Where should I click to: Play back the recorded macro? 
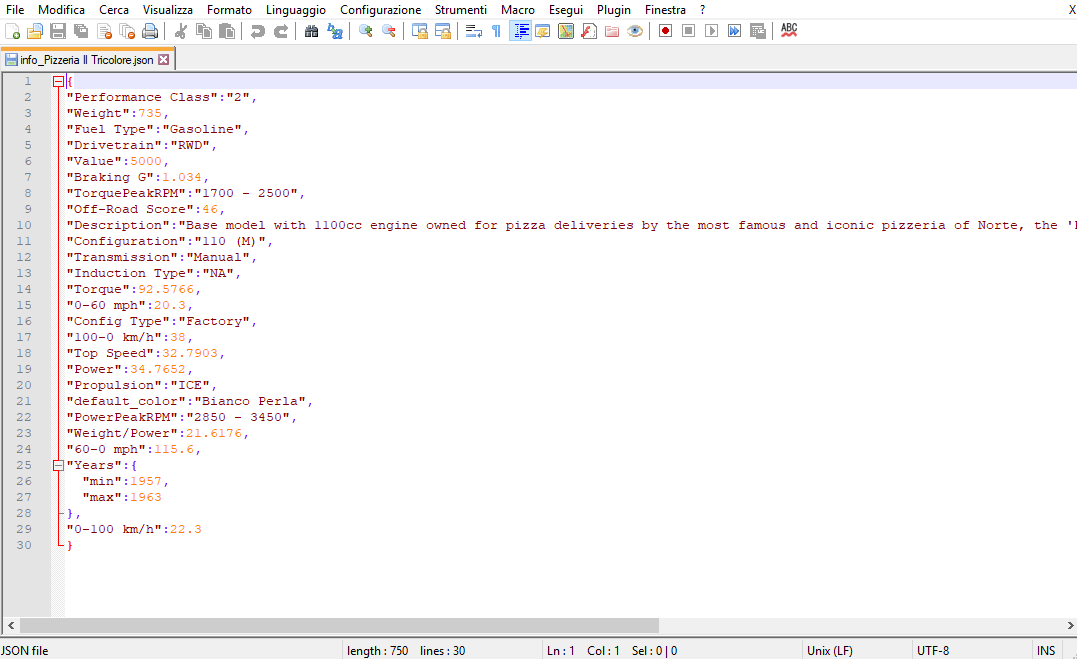point(712,31)
